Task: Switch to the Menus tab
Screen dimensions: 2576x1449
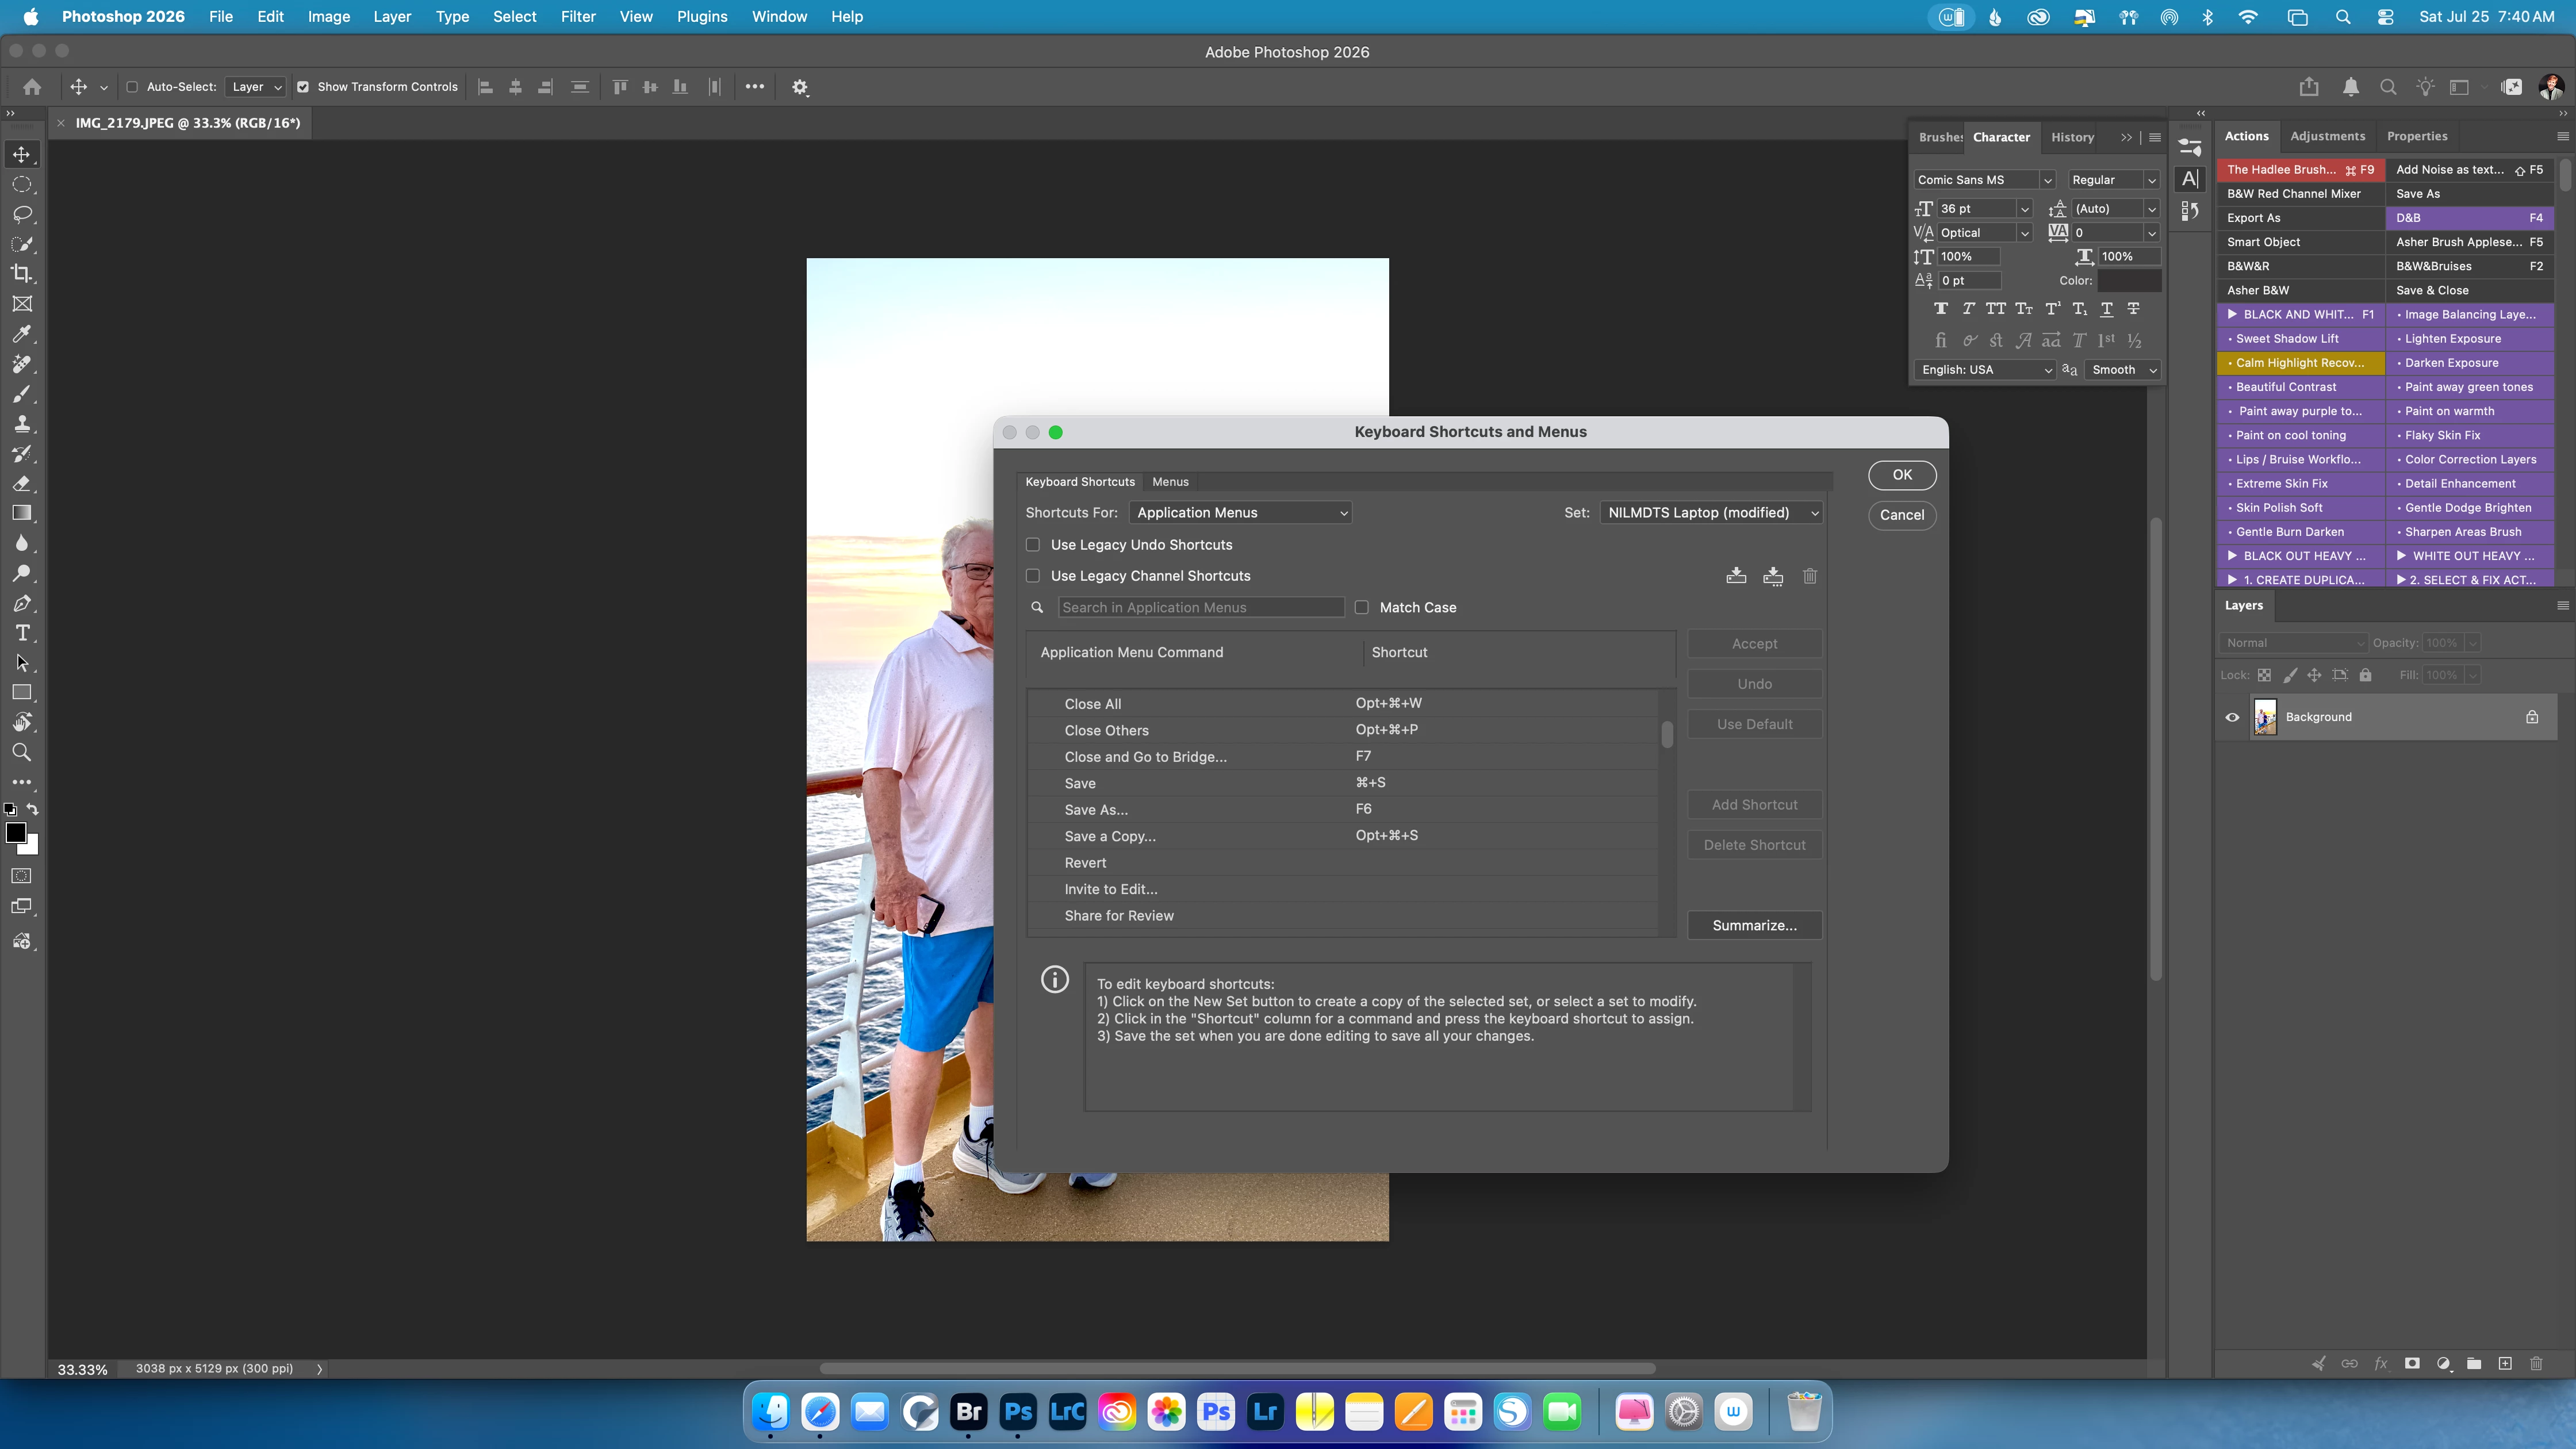Action: 1170,482
